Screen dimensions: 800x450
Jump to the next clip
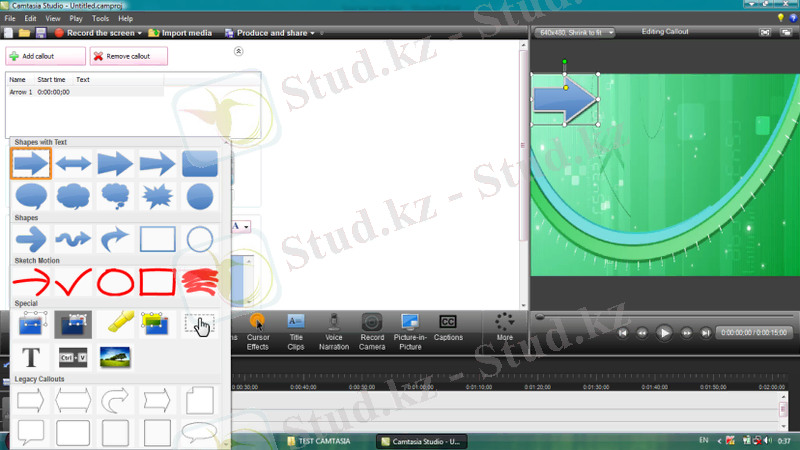706,333
